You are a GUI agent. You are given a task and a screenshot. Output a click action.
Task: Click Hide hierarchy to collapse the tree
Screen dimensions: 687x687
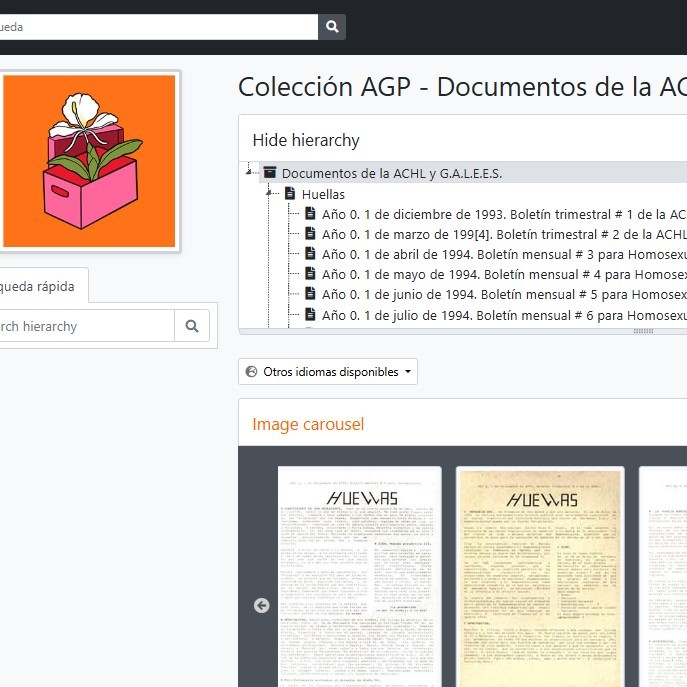[306, 140]
